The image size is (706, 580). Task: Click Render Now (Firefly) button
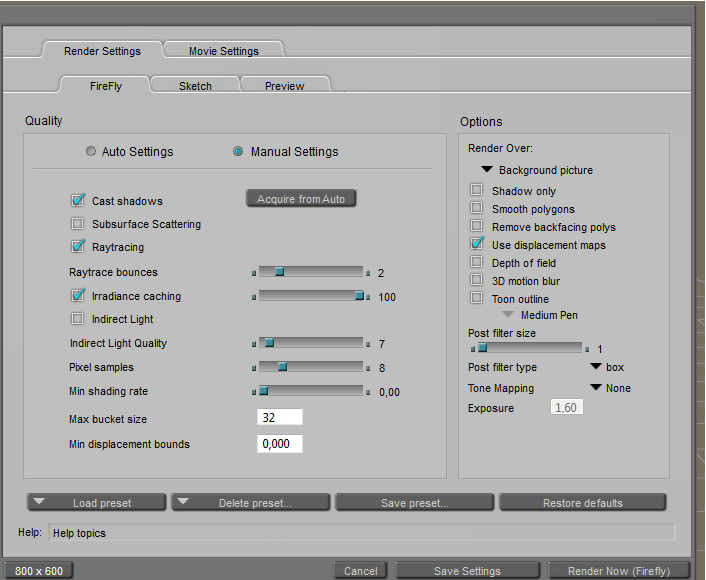(619, 571)
